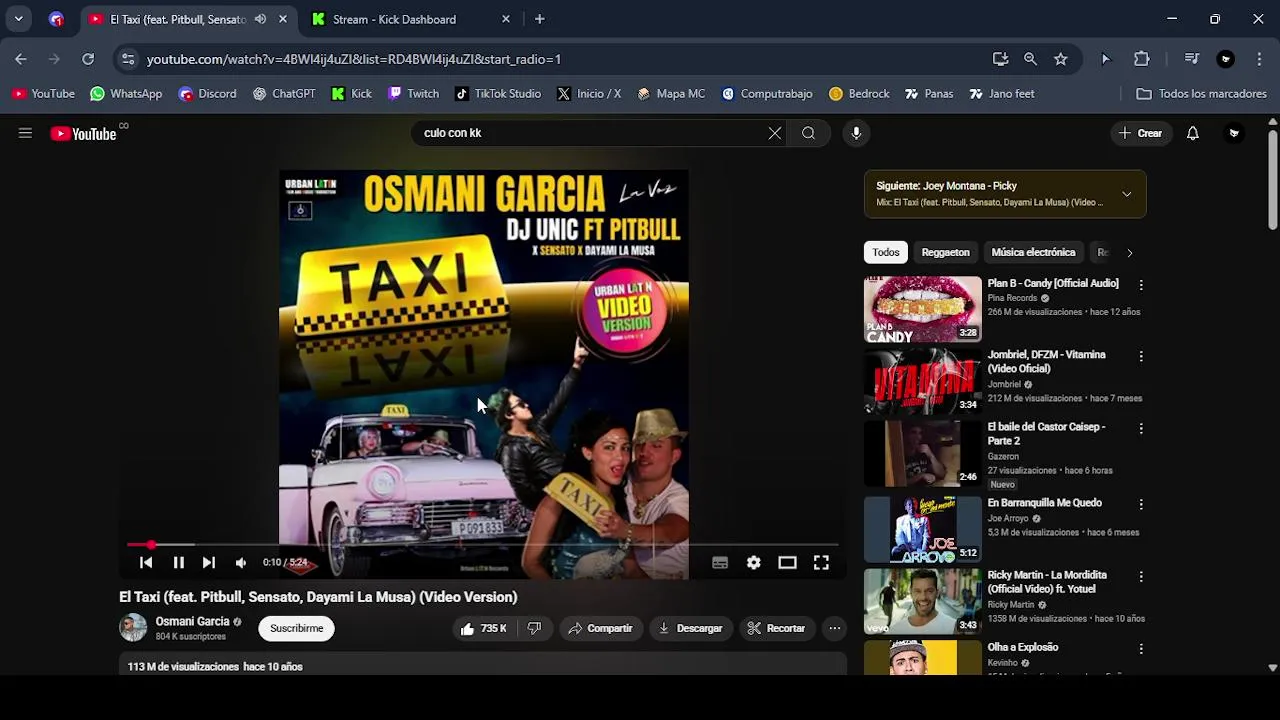Open the Jombriel Vitamina thumbnail
The width and height of the screenshot is (1280, 720).
coord(923,381)
